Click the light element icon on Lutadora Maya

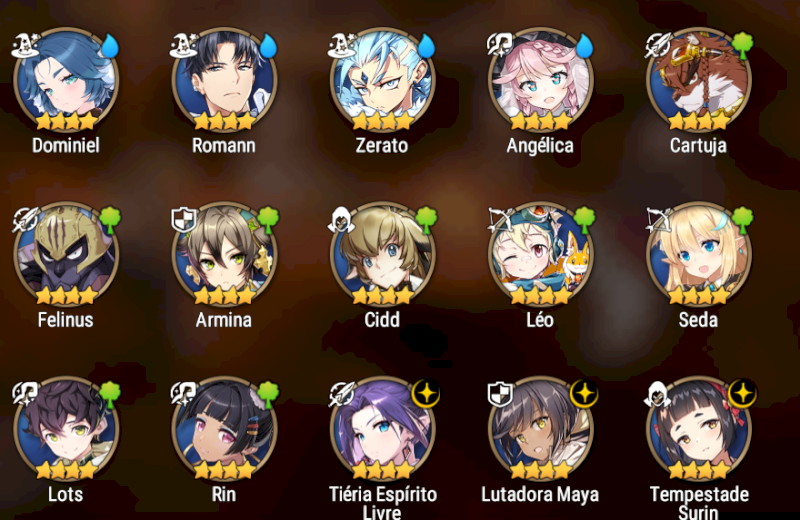click(x=584, y=394)
